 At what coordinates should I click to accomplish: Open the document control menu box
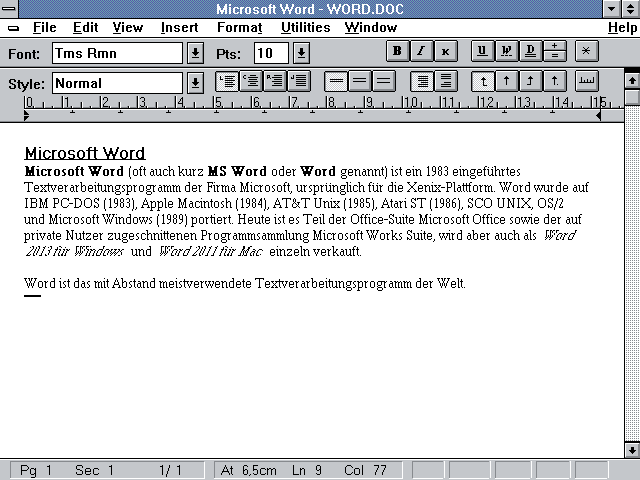tap(13, 28)
